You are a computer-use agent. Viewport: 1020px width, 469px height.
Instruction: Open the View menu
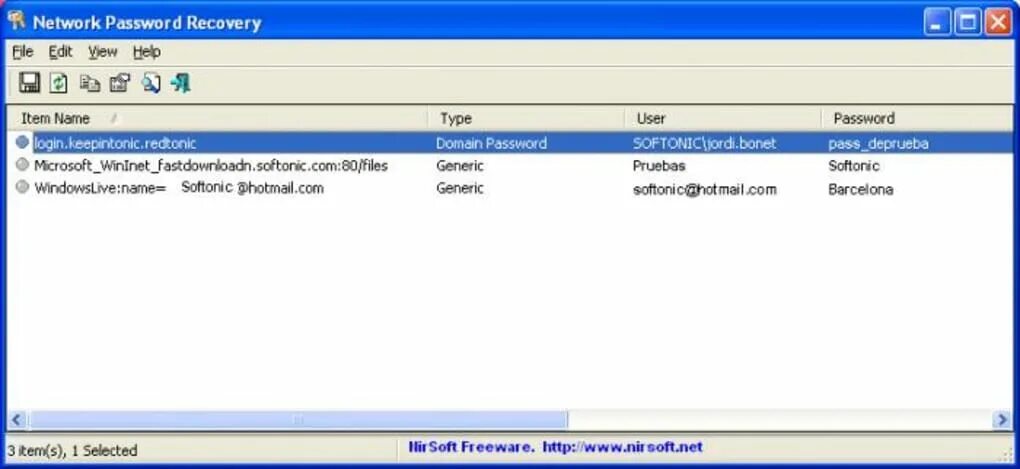(103, 52)
